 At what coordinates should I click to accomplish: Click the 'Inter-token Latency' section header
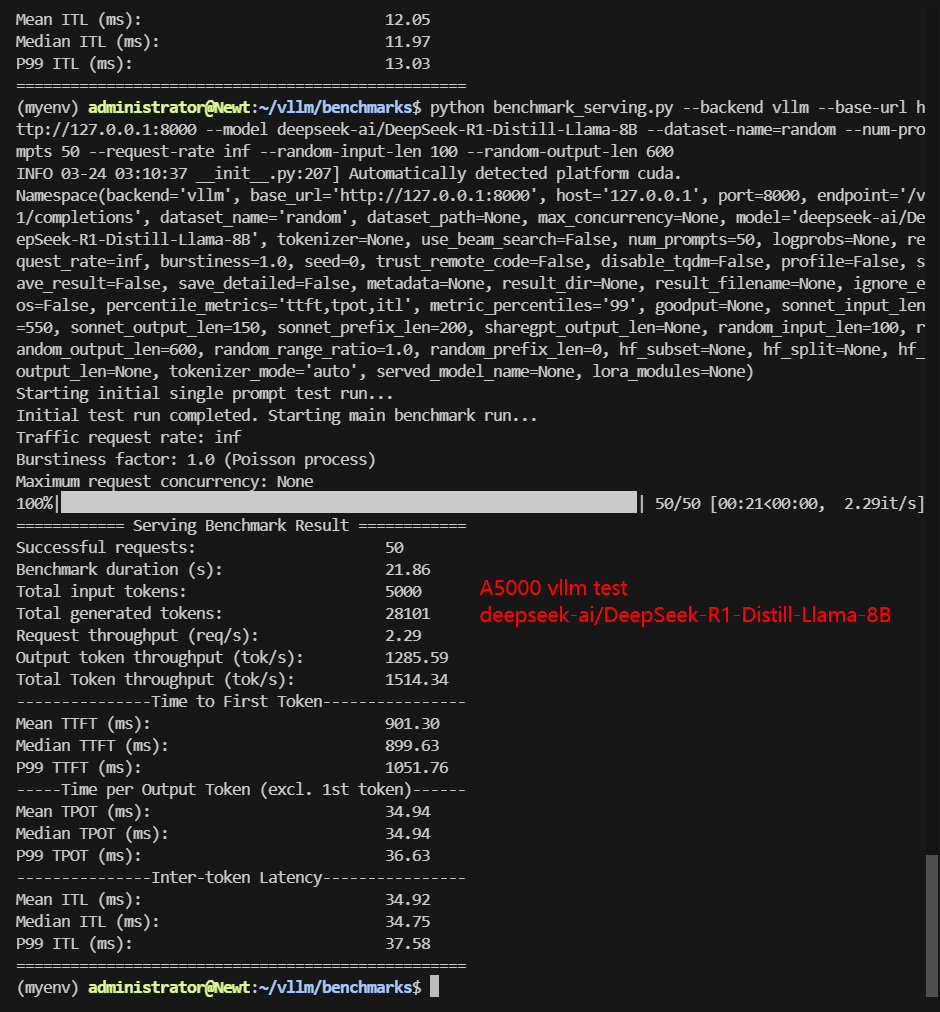[241, 877]
